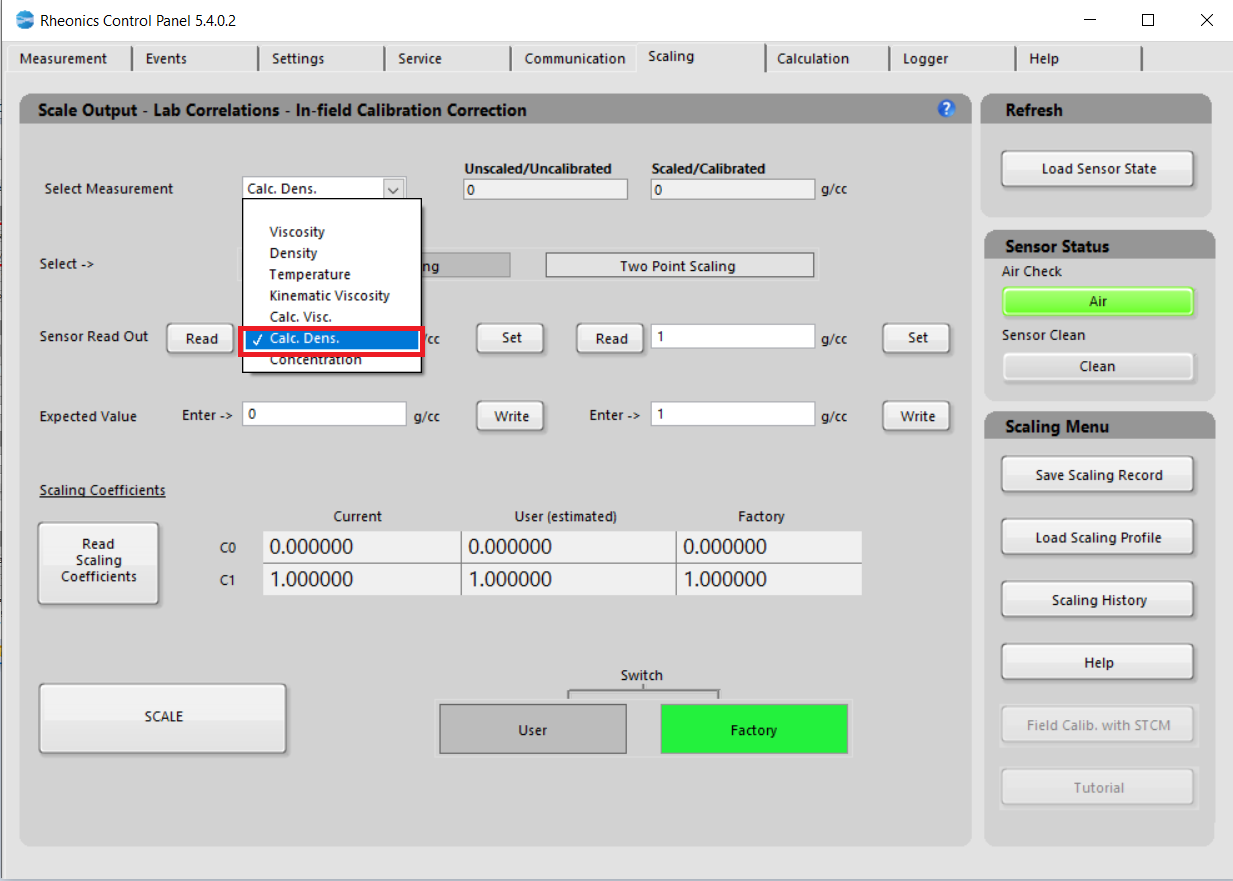Click the Set button left of the second Read button
1233x881 pixels.
coord(511,338)
